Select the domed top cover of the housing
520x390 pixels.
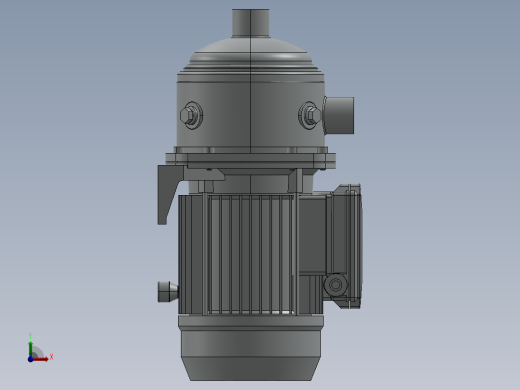(x=250, y=55)
